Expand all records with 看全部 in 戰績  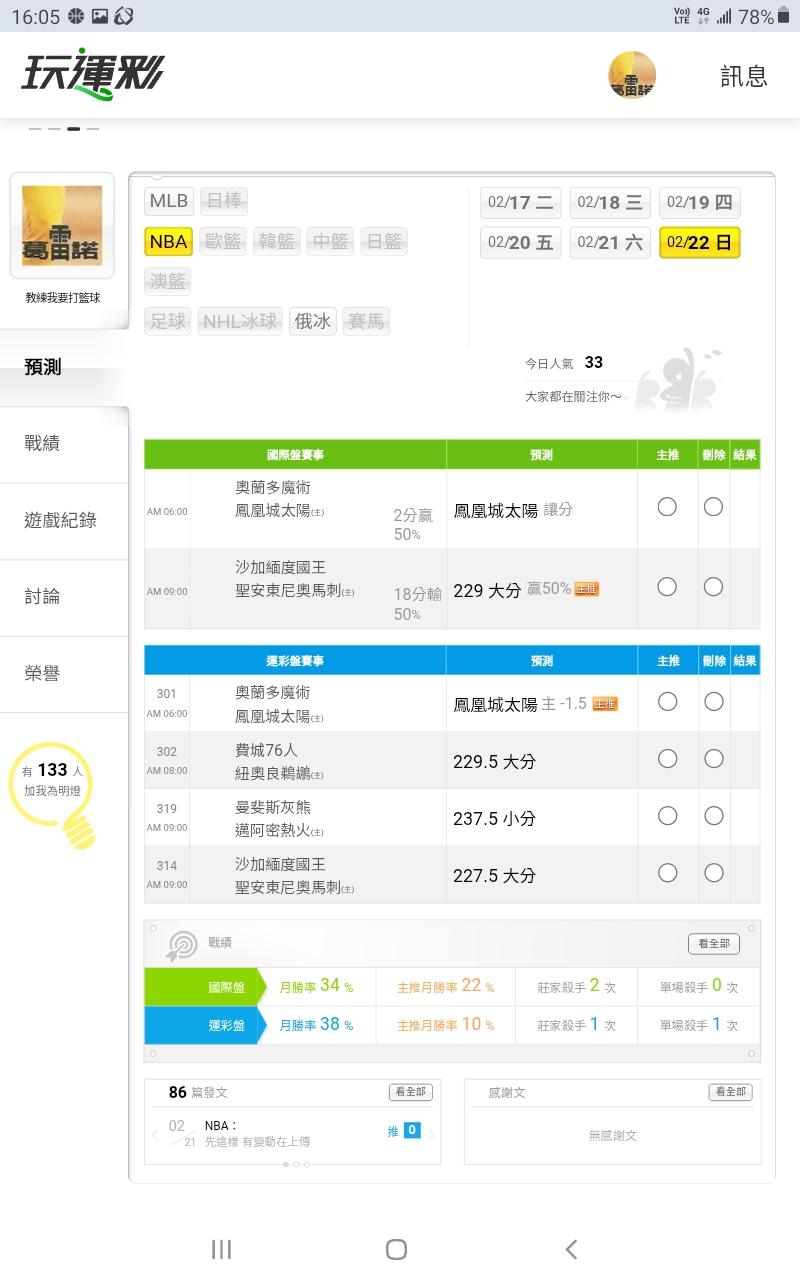coord(714,944)
